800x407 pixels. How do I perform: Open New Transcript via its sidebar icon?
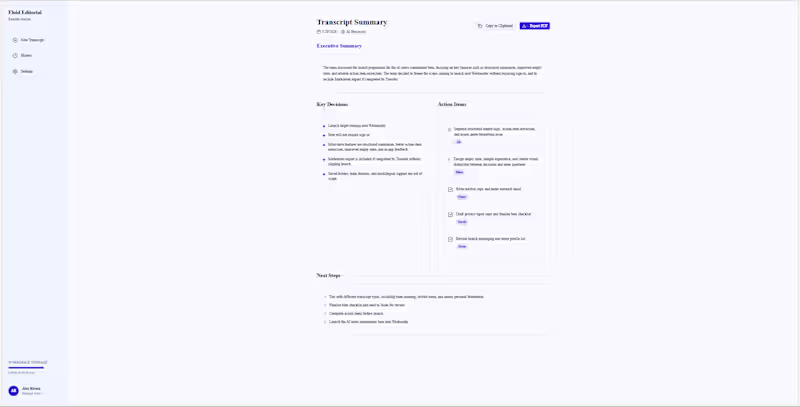pyautogui.click(x=15, y=40)
